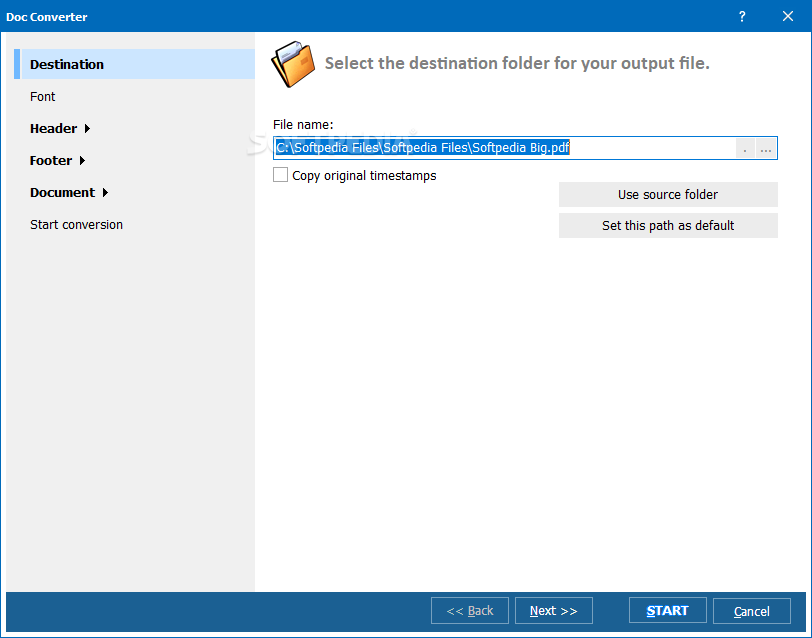Click START to begin conversion
Image resolution: width=812 pixels, height=638 pixels.
tap(668, 611)
